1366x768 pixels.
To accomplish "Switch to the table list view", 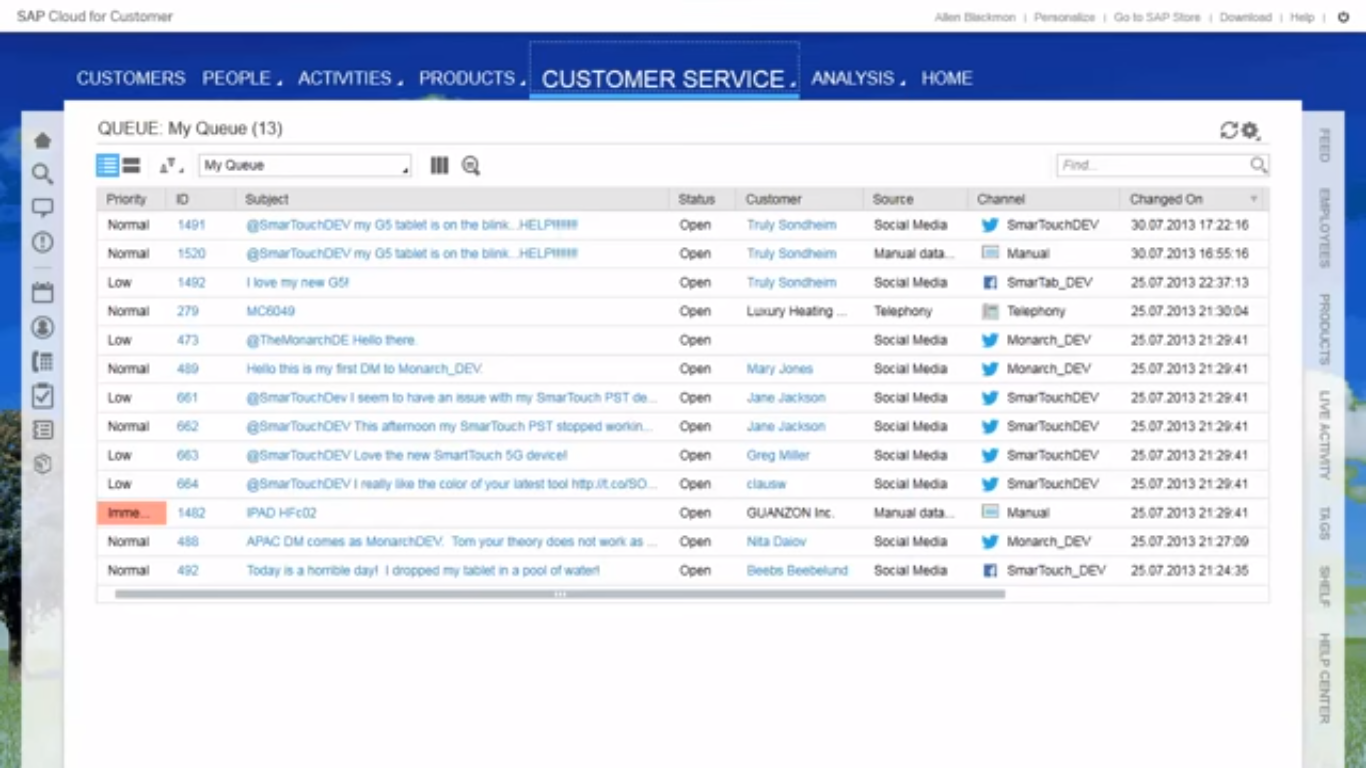I will point(108,165).
